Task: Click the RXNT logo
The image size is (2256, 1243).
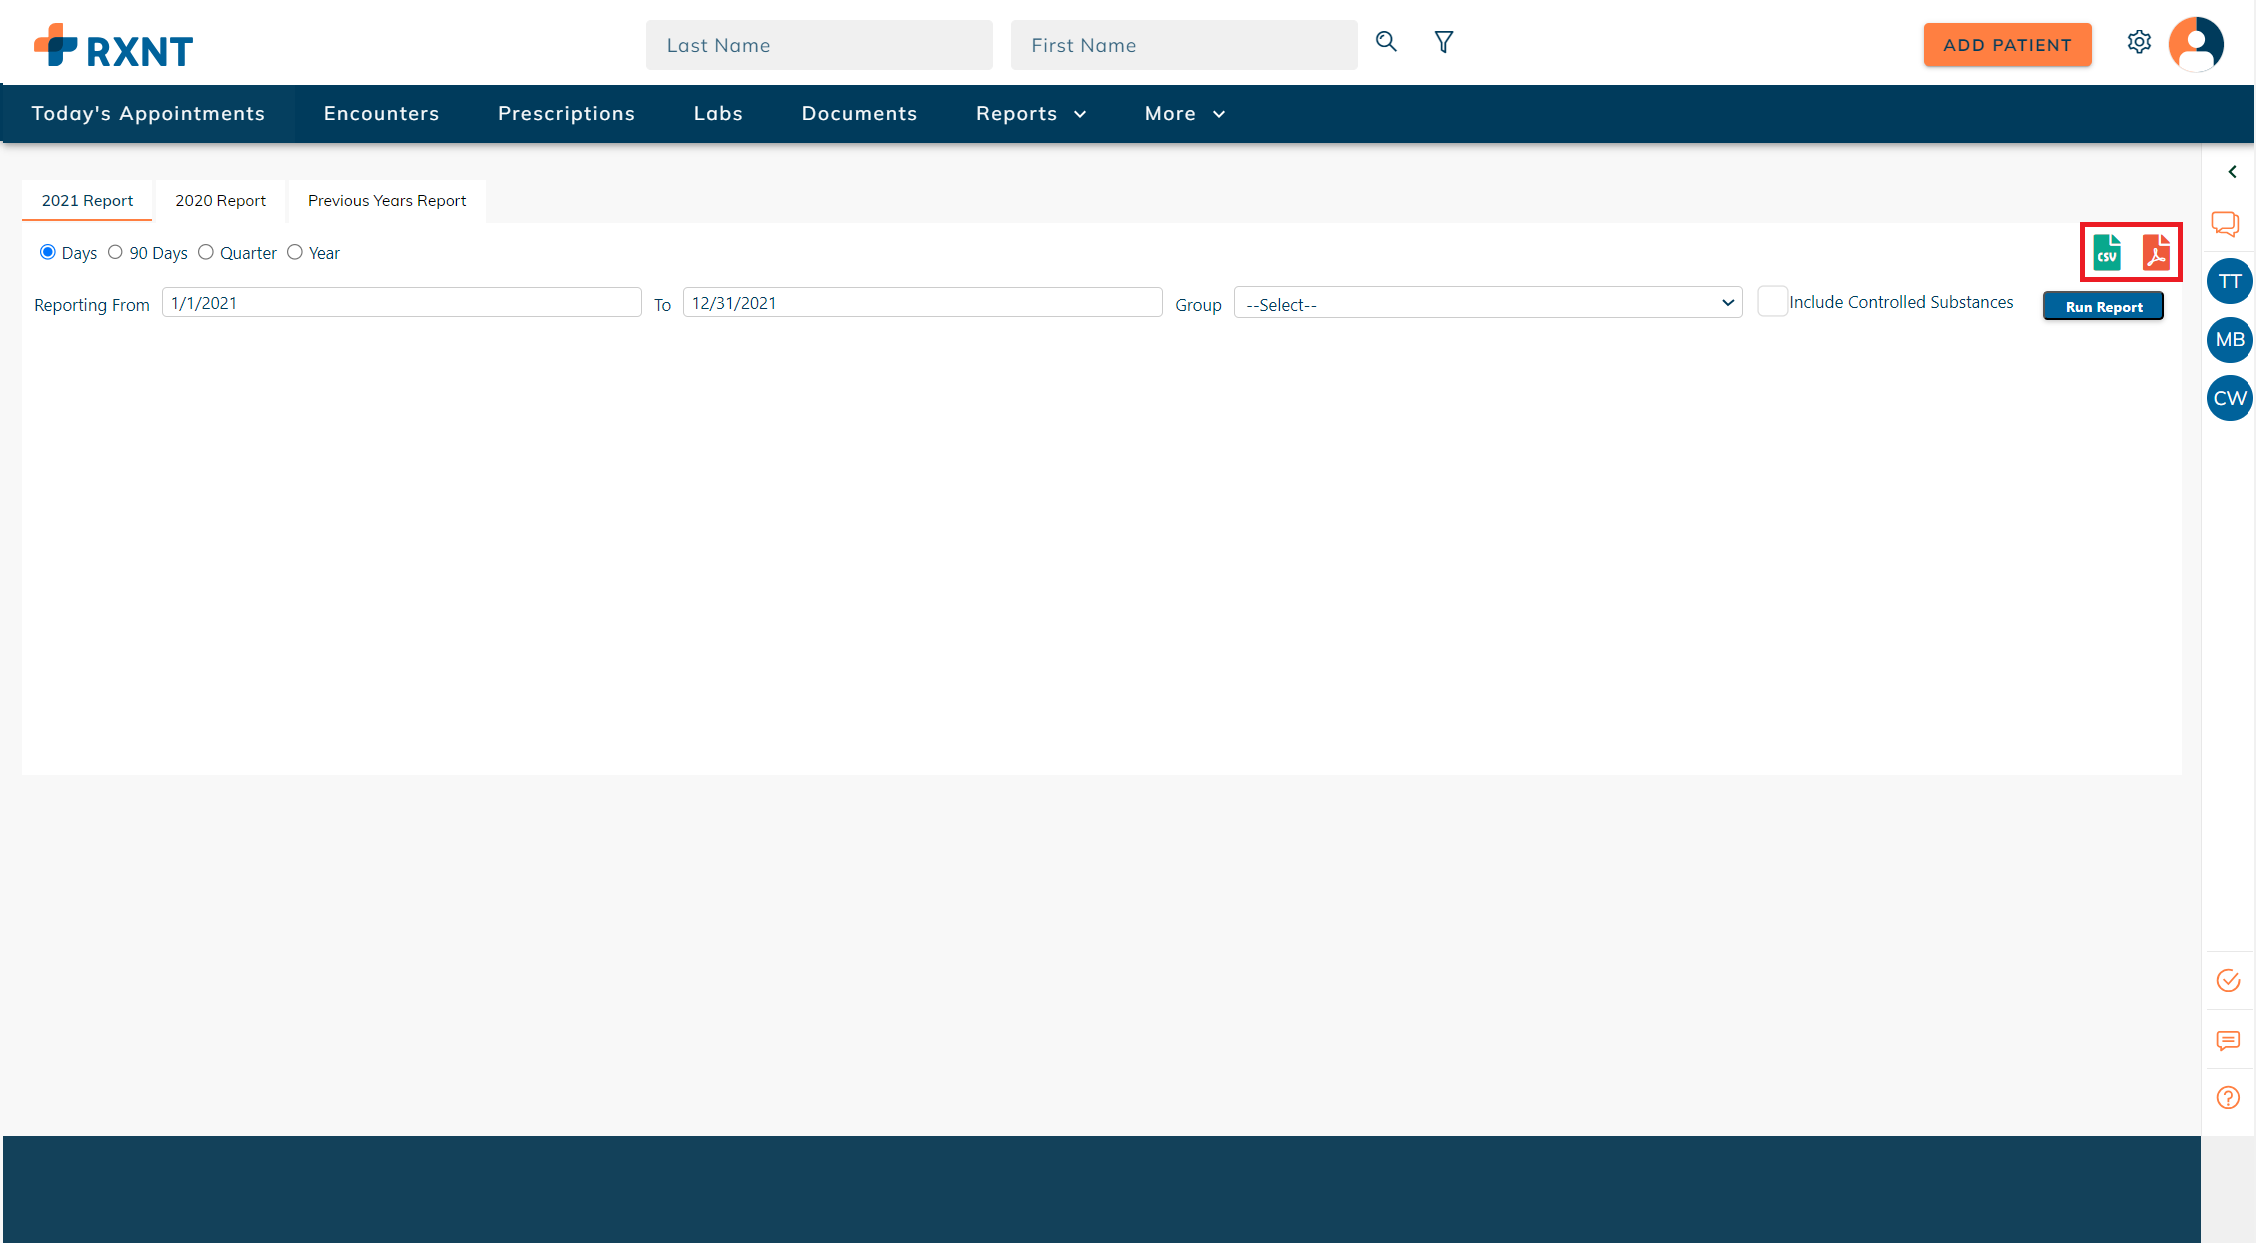Action: tap(113, 46)
